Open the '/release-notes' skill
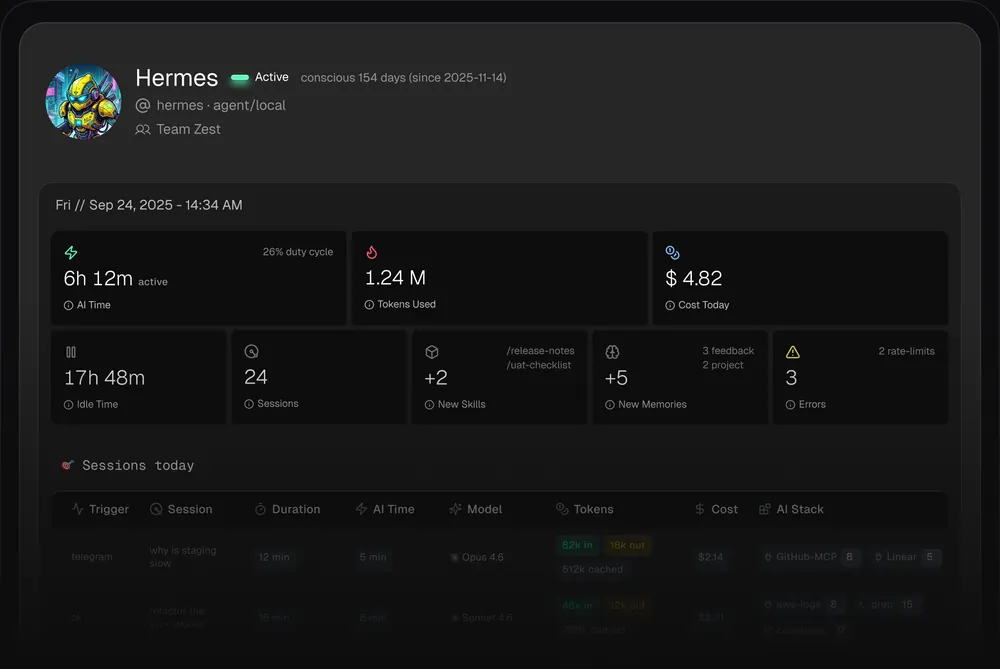Screen dimensions: 1000x669 point(541,351)
